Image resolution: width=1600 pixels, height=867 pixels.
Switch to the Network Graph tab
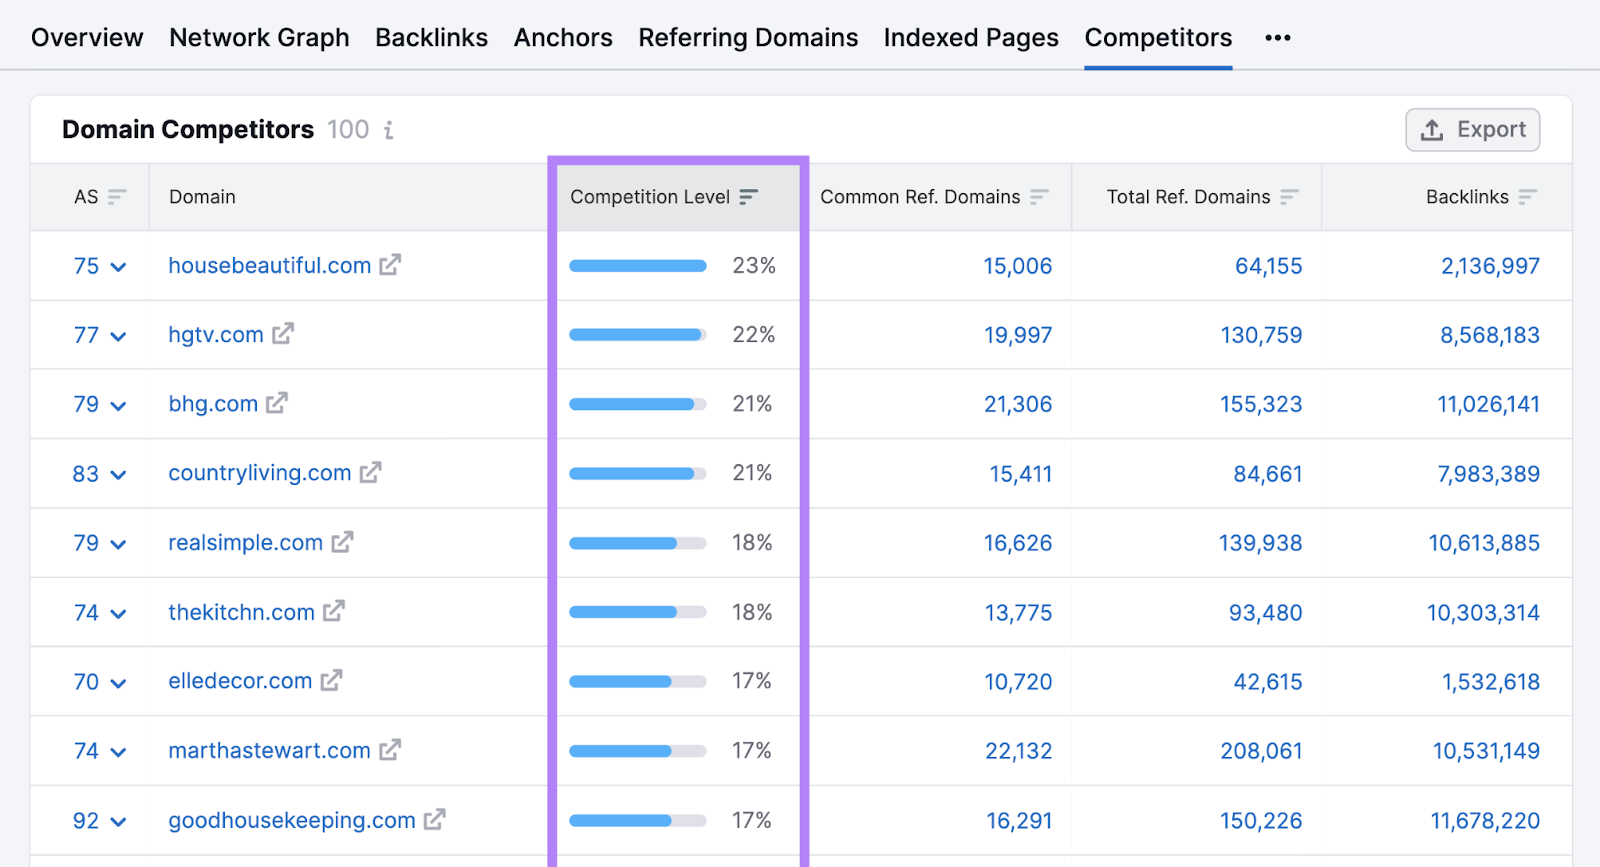coord(259,38)
